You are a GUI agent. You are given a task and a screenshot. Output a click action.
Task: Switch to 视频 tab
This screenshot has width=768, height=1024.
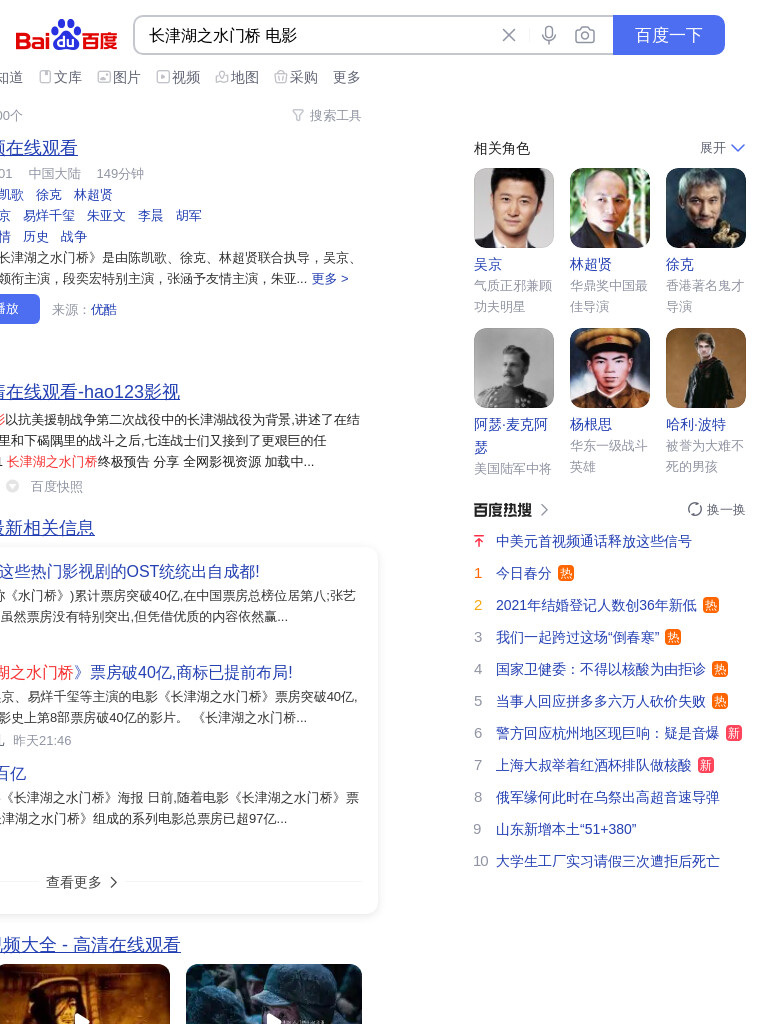[178, 77]
